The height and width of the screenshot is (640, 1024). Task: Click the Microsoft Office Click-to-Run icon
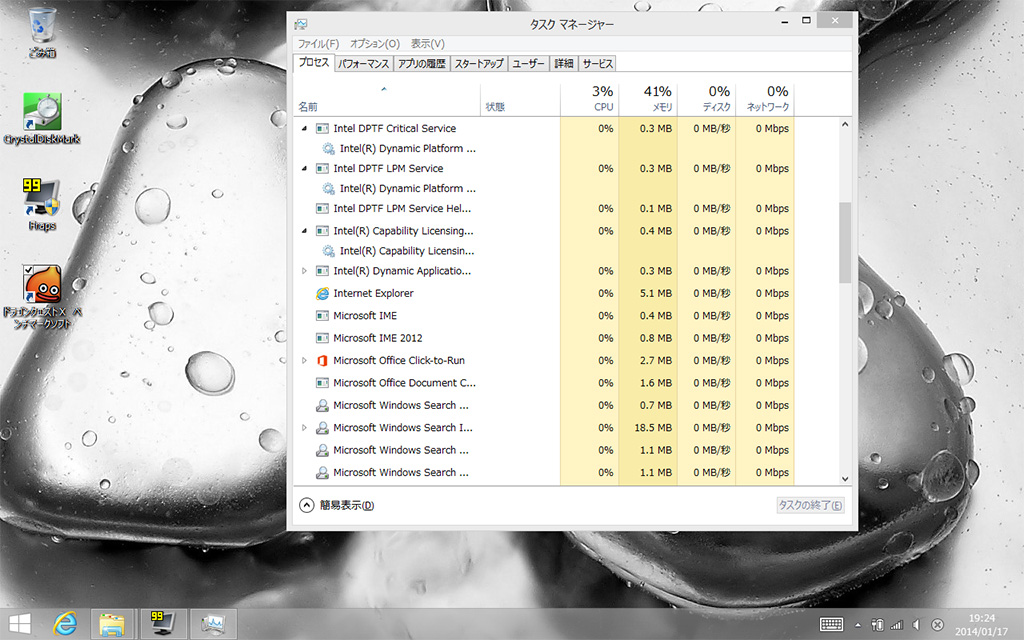[322, 360]
